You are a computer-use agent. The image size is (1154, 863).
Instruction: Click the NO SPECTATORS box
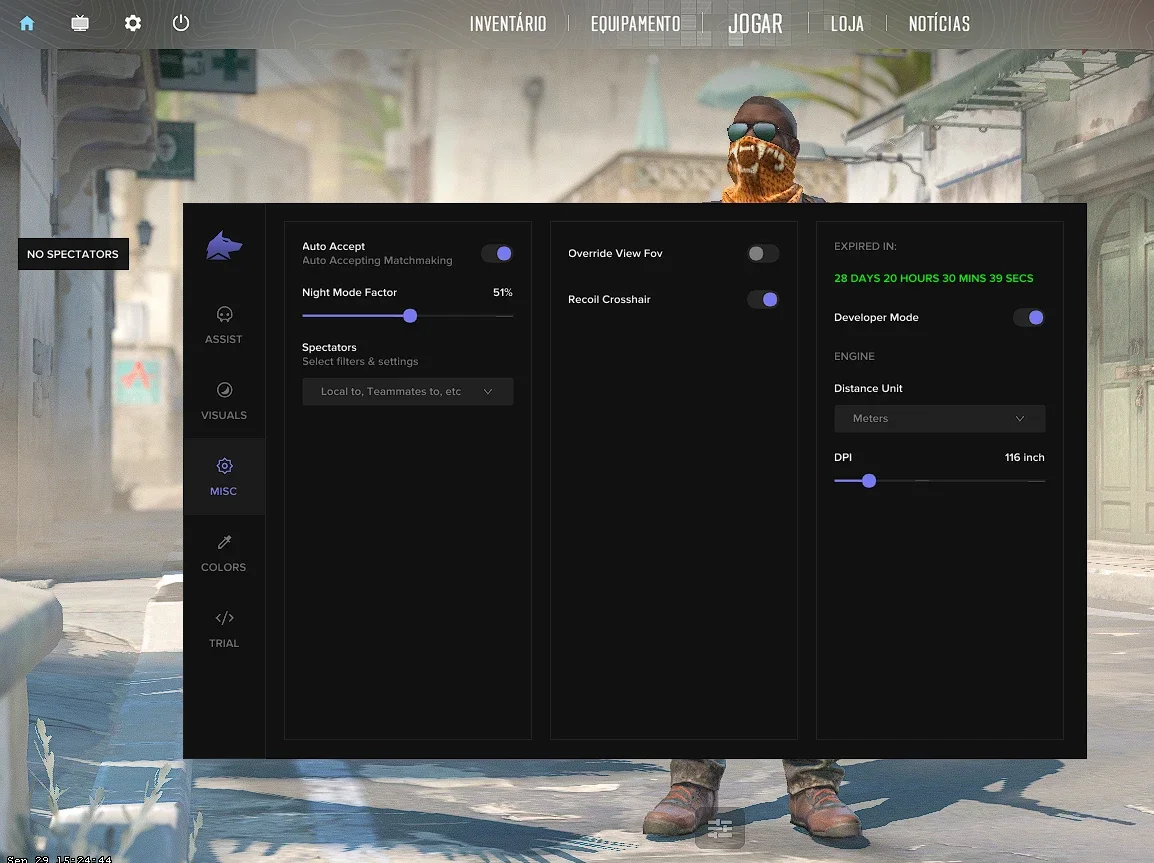point(74,254)
